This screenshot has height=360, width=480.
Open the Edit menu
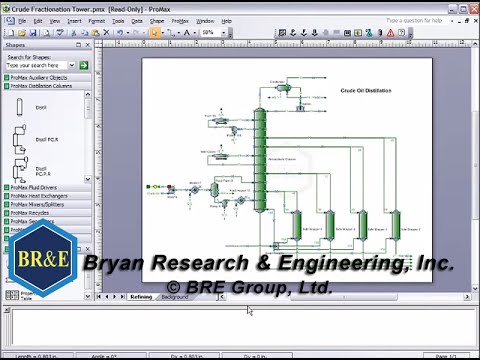point(38,21)
